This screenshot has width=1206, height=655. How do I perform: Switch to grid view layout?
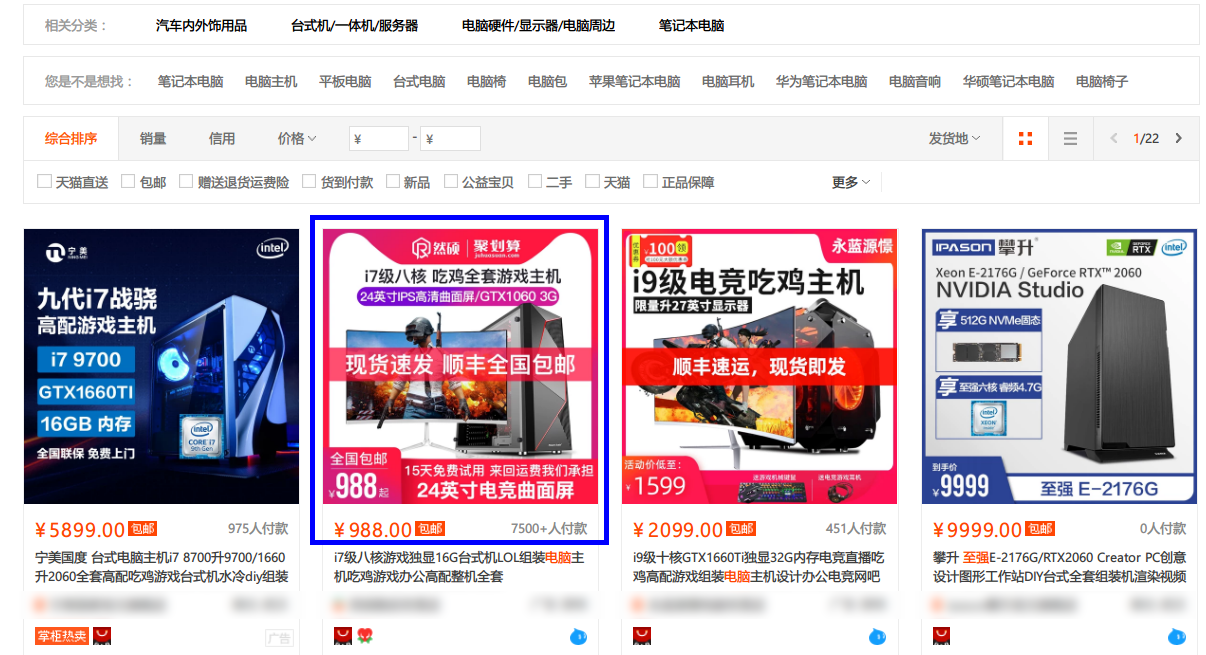click(x=1025, y=139)
